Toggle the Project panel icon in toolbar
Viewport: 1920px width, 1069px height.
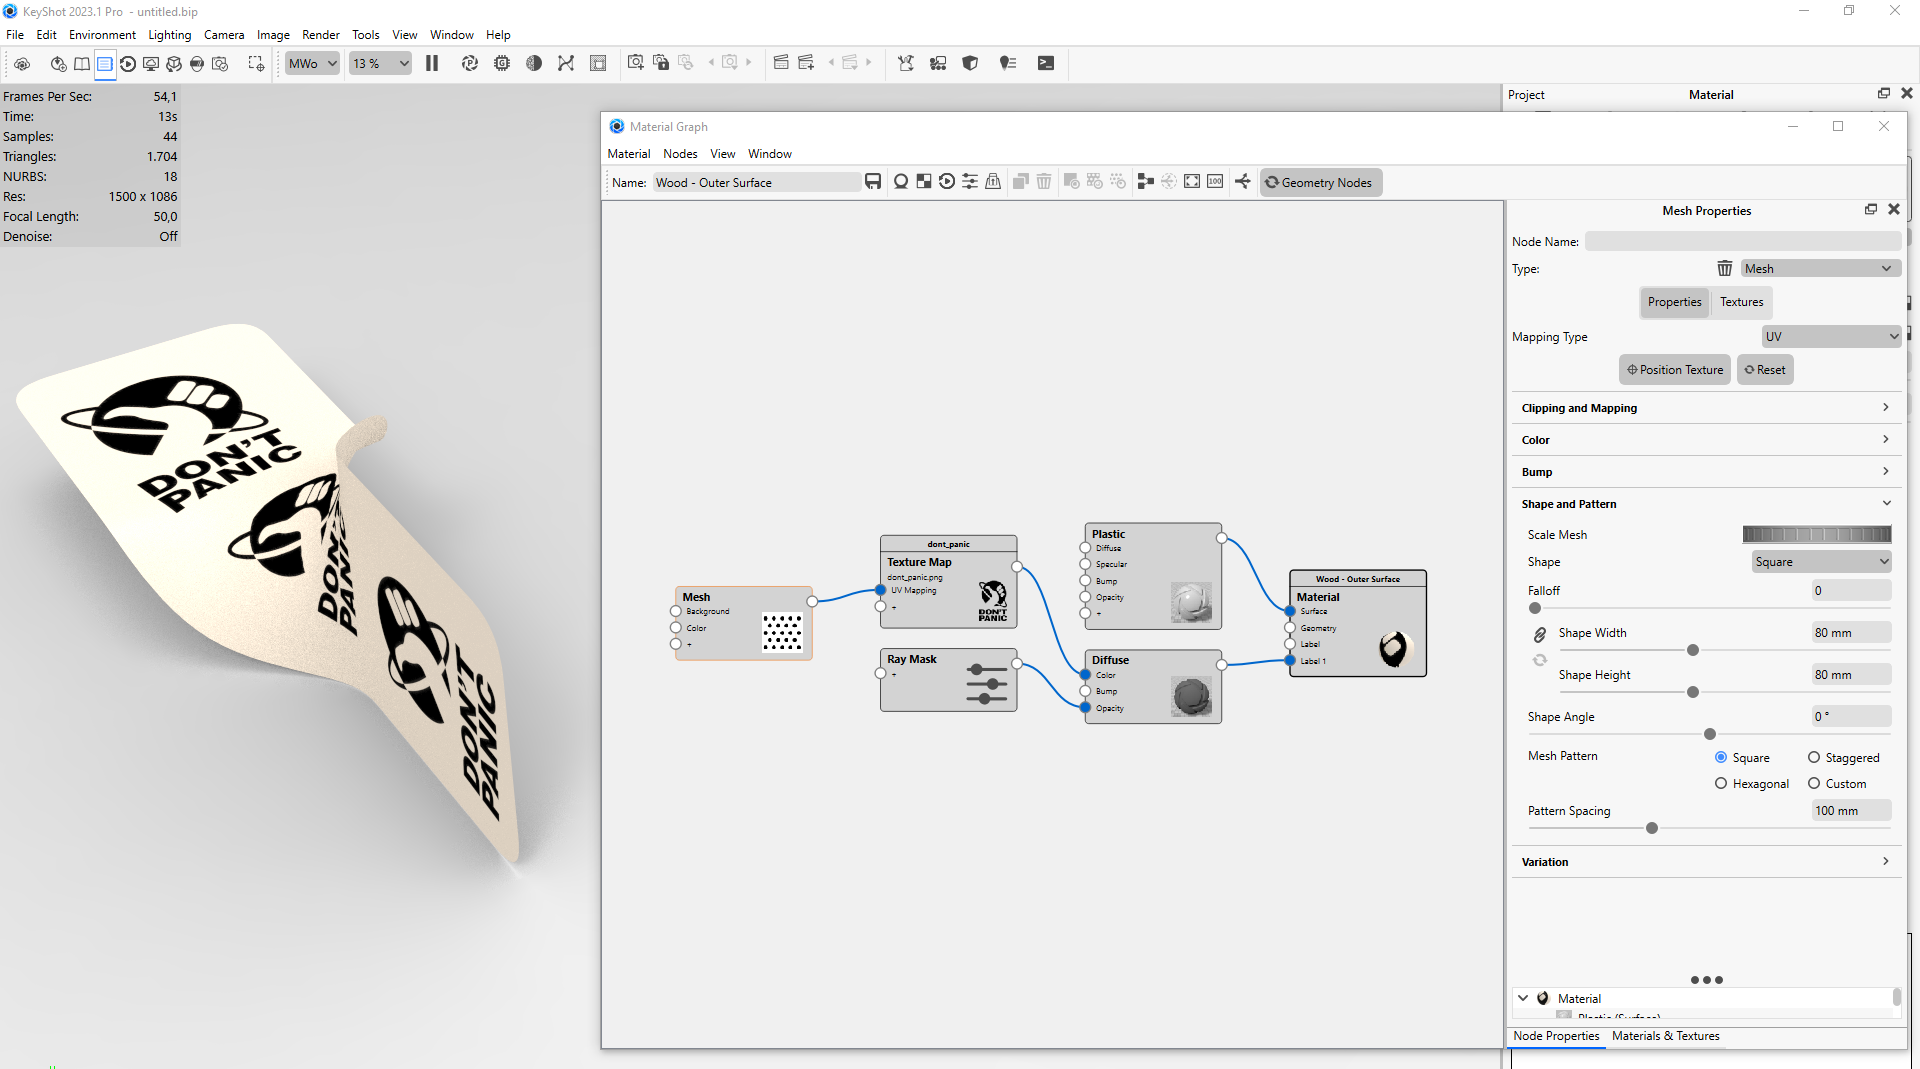coord(105,63)
